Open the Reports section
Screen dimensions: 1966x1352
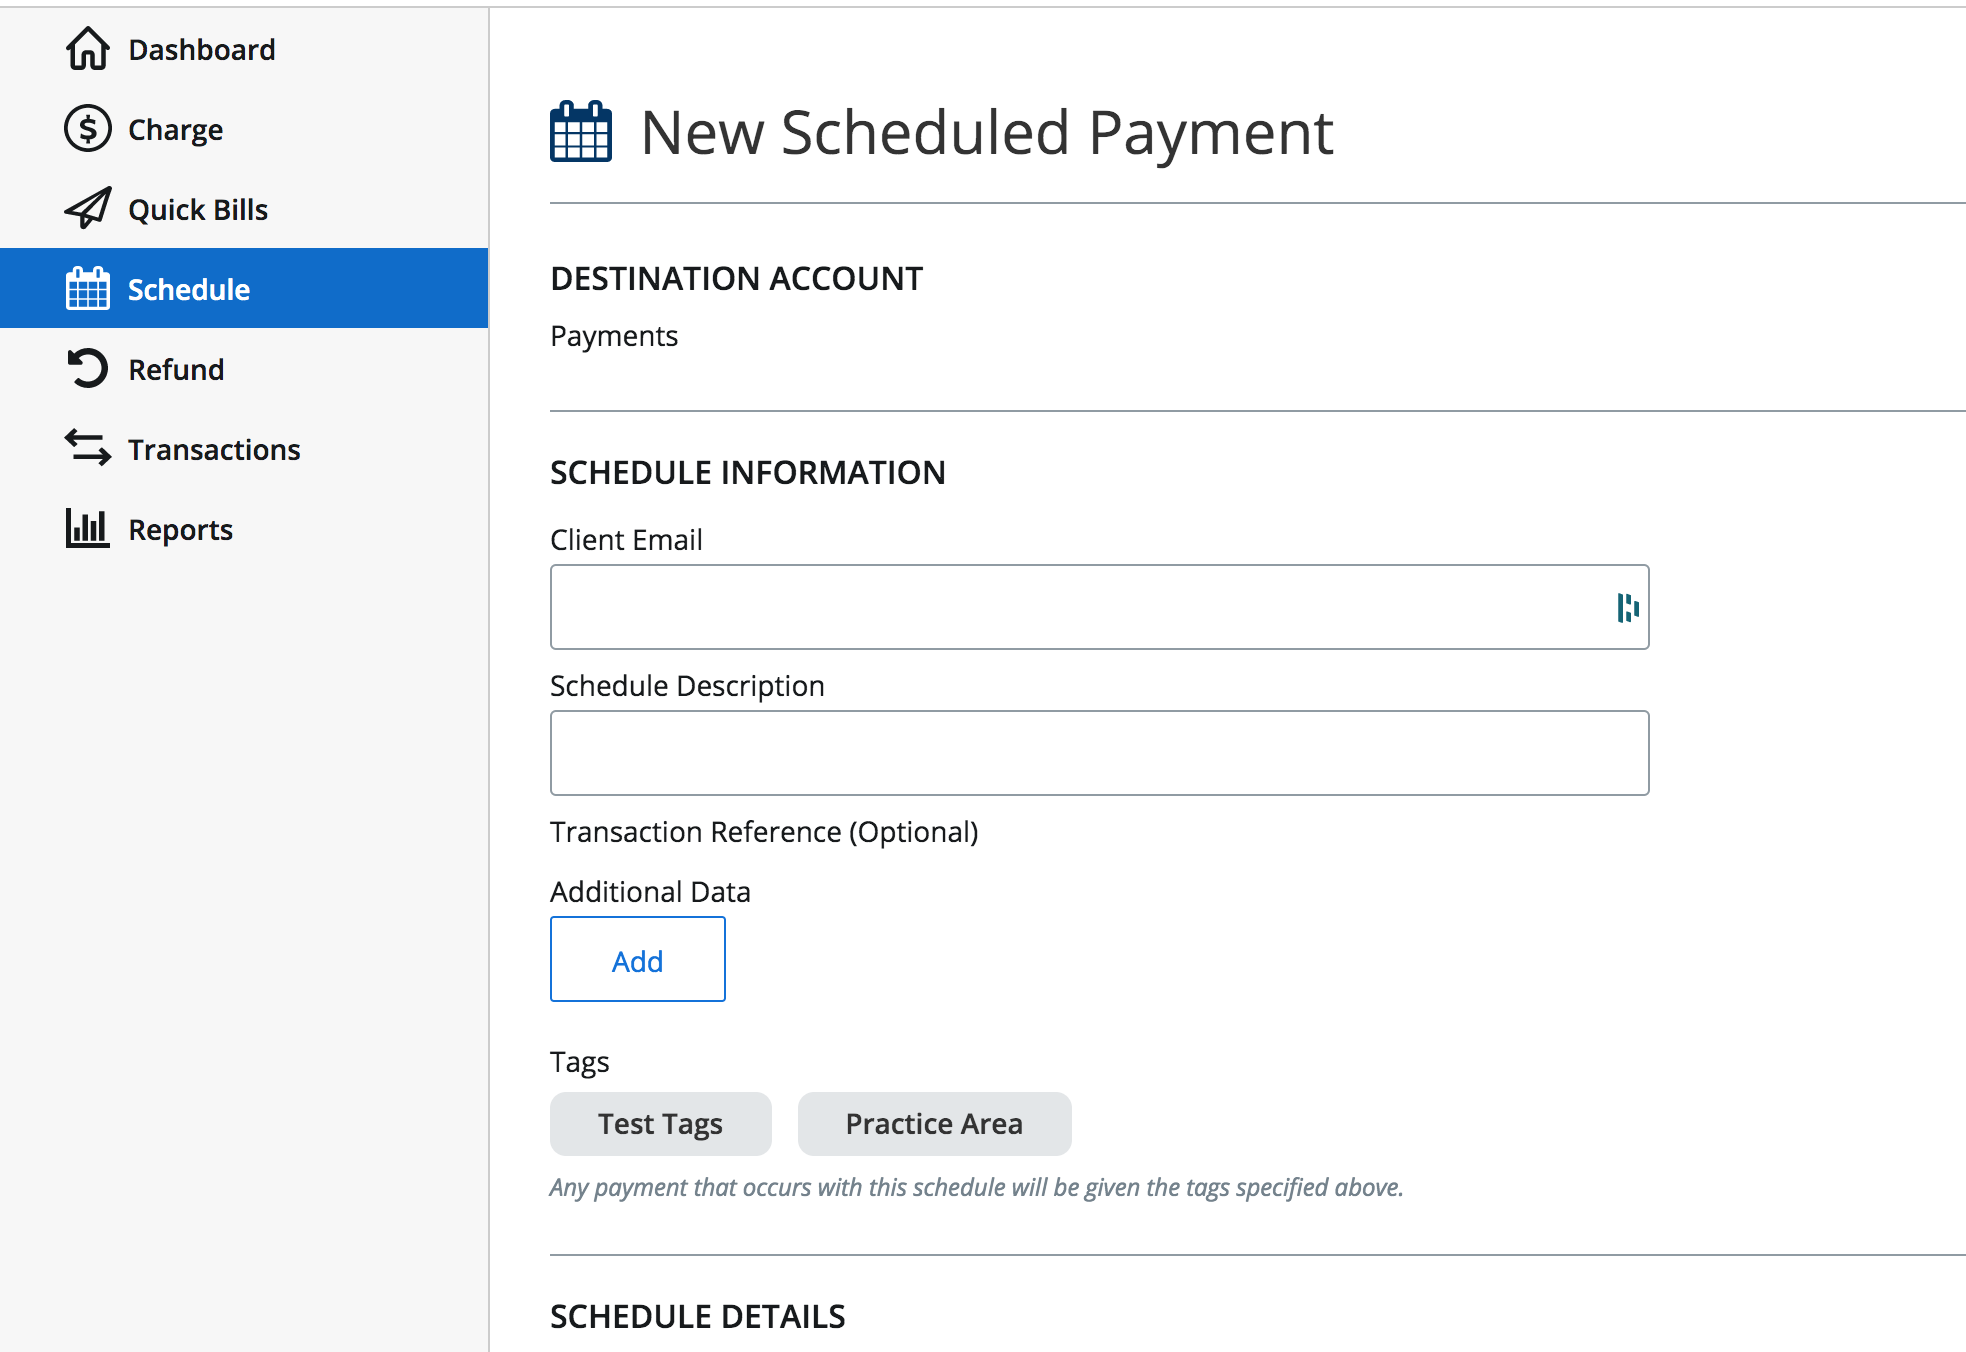tap(180, 530)
